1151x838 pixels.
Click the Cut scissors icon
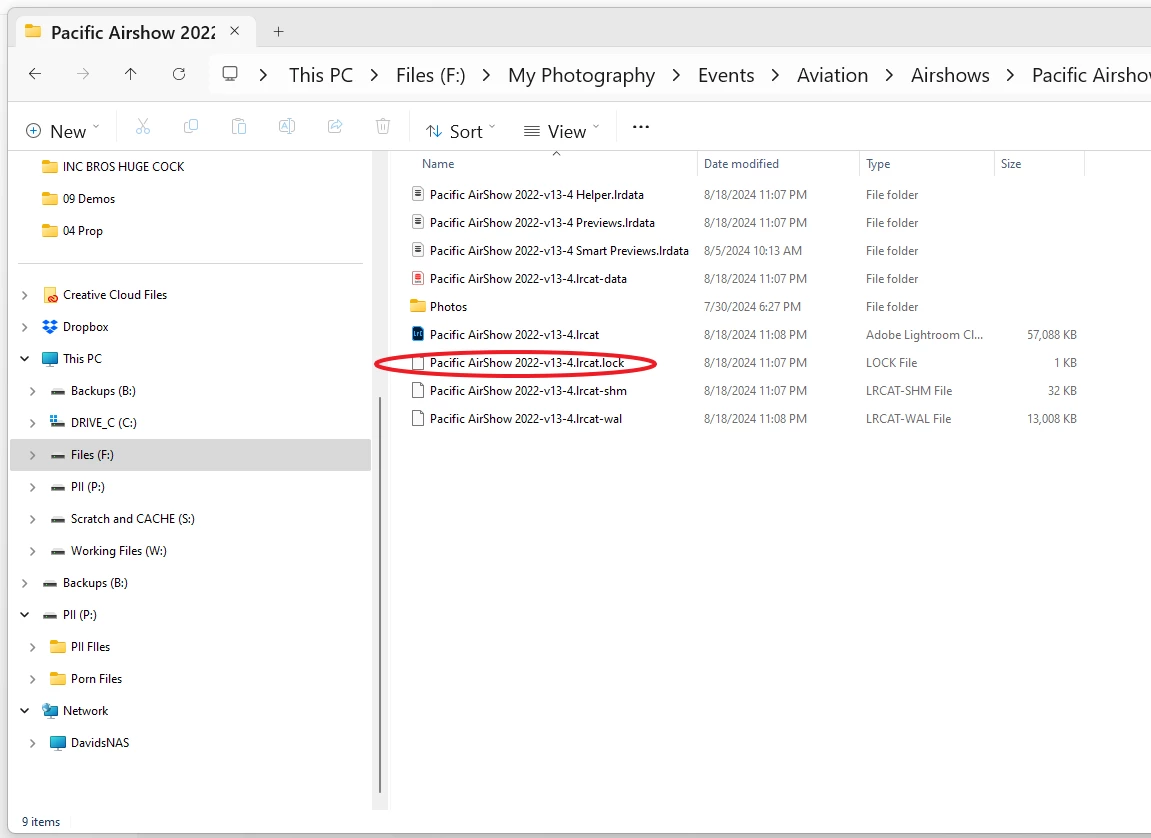[x=142, y=126]
